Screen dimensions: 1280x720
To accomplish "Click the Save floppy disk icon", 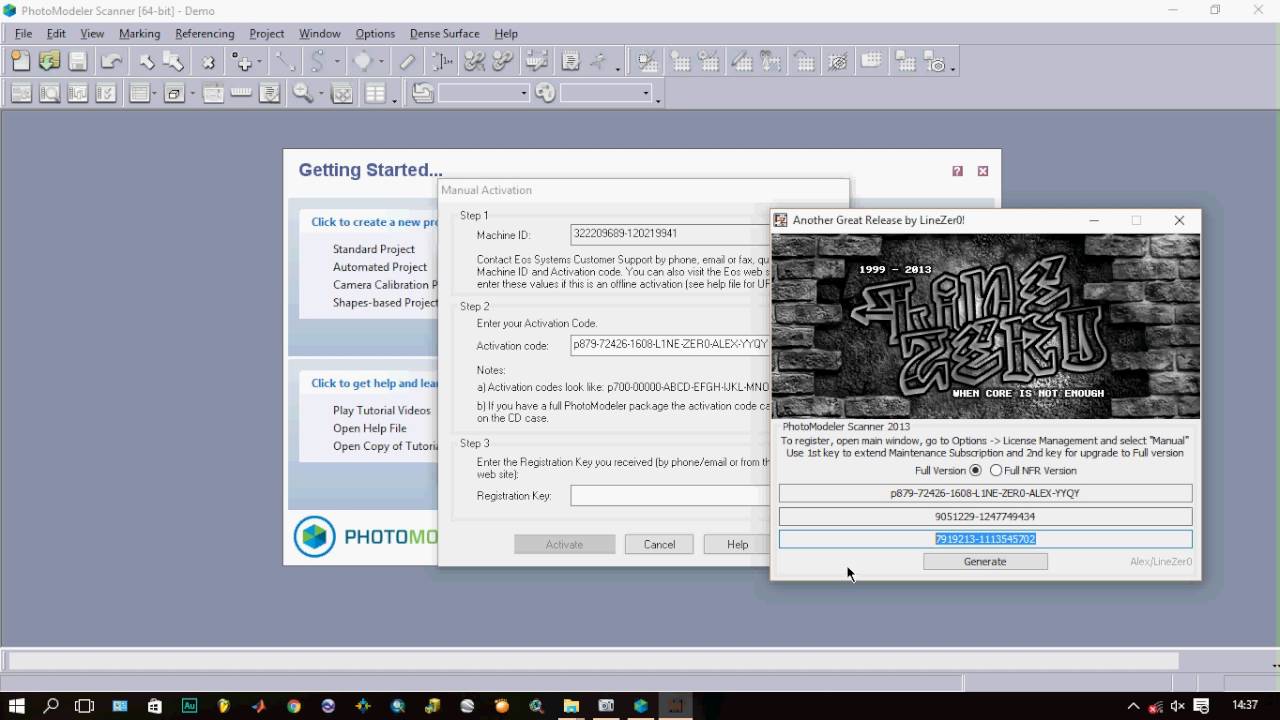I will 78,62.
